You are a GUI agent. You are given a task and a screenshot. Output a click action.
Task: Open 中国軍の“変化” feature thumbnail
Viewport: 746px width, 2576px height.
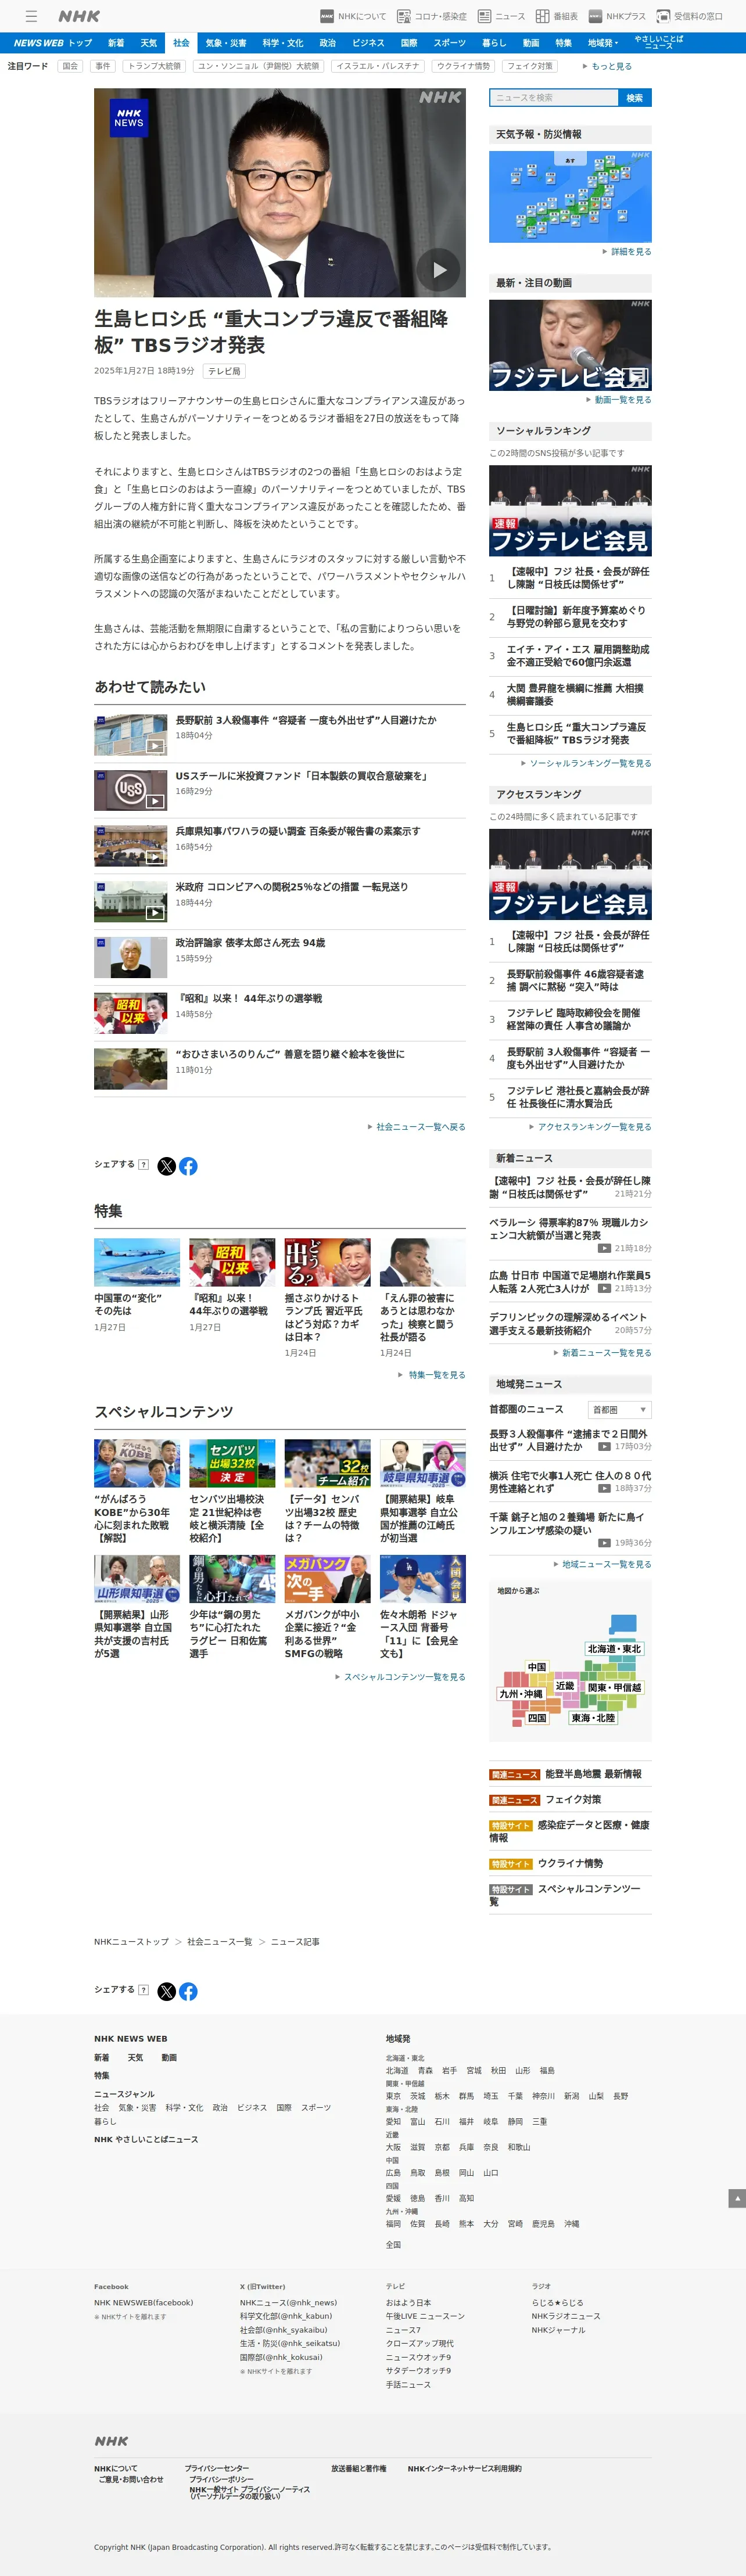pos(137,1262)
